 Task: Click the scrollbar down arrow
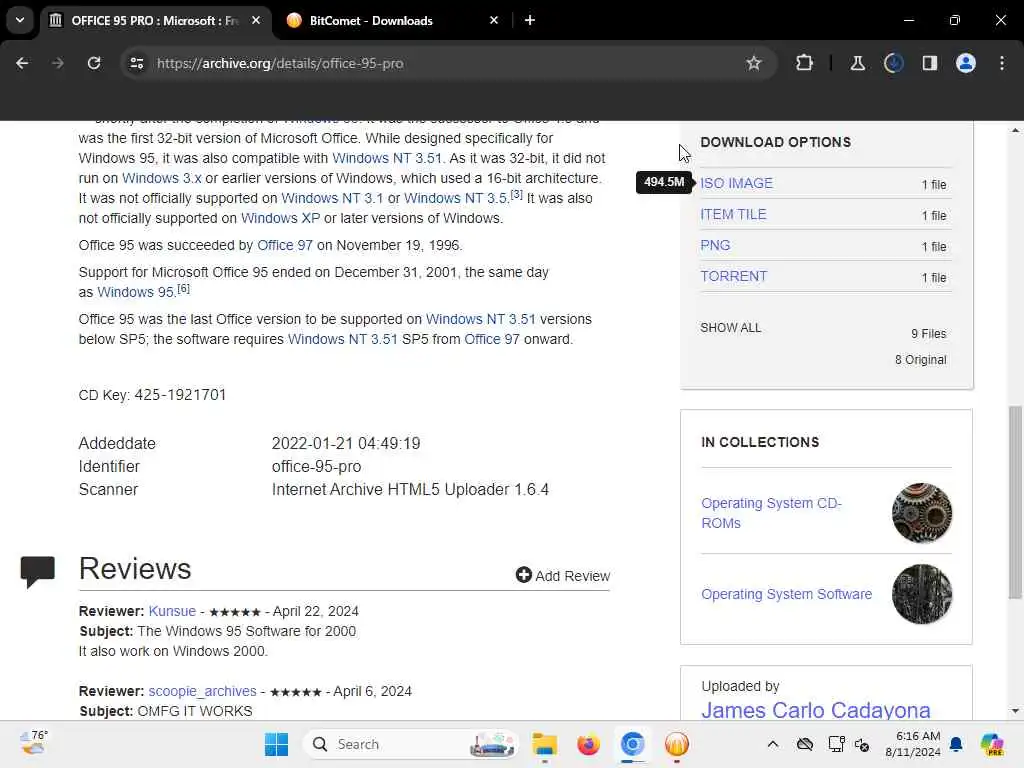(1015, 711)
